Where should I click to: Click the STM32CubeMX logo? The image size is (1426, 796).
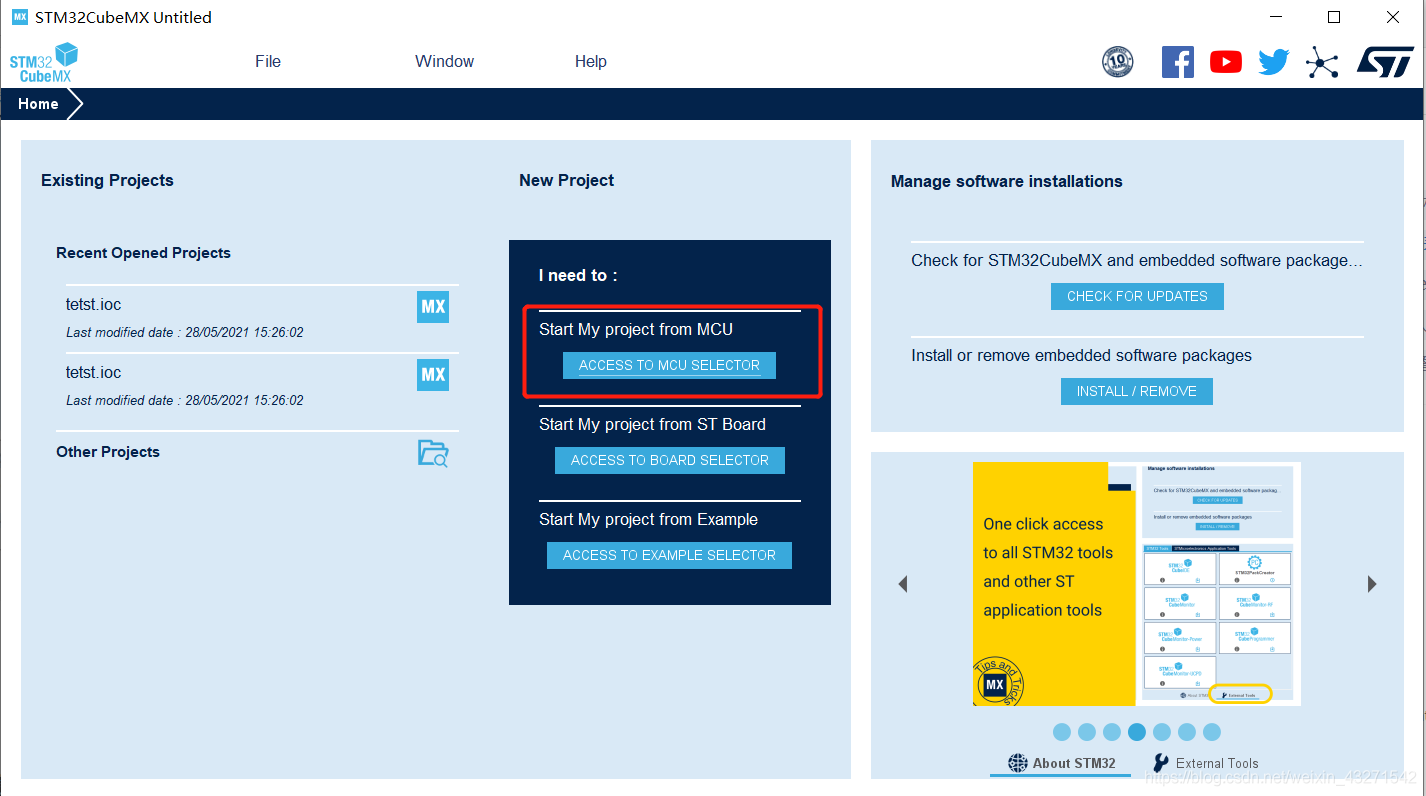pyautogui.click(x=44, y=63)
